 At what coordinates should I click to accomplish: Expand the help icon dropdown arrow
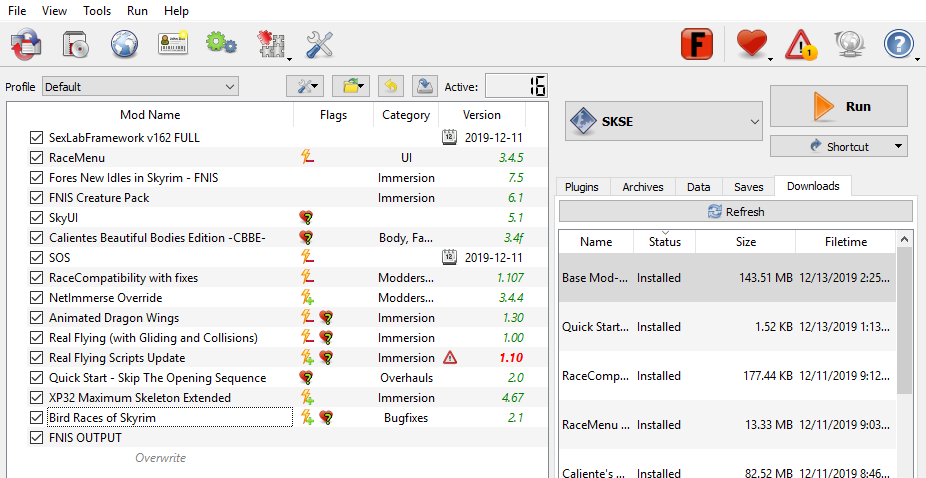coord(917,58)
